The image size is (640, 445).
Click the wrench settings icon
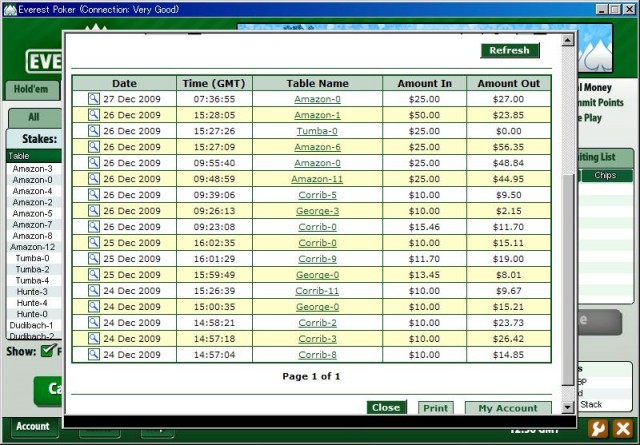pyautogui.click(x=598, y=429)
